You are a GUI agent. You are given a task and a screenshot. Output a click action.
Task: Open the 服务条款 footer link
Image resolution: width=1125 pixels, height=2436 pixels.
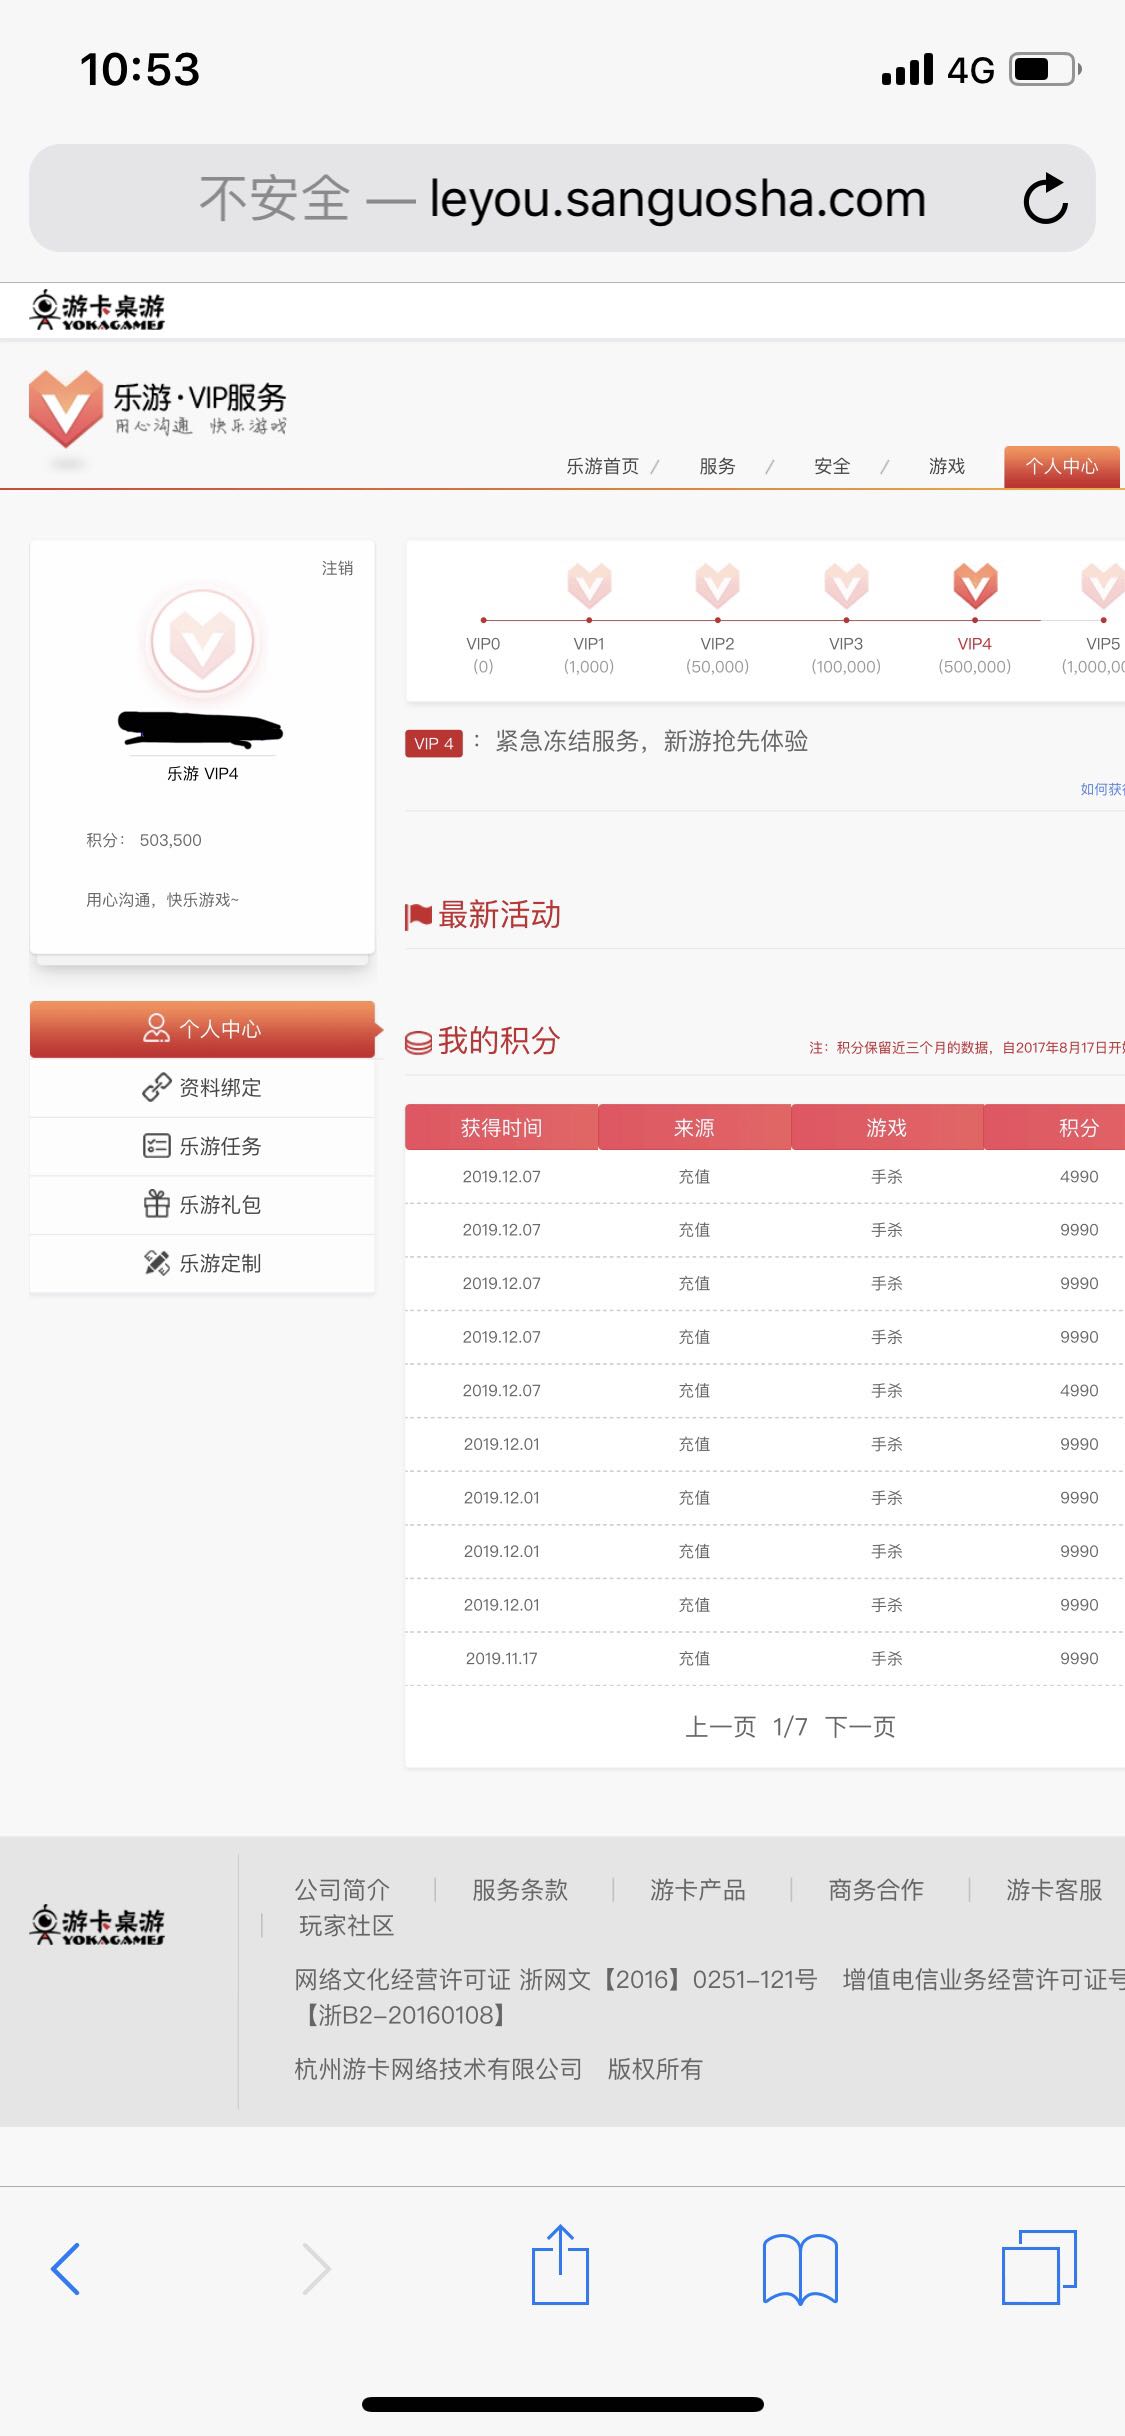(x=520, y=1890)
